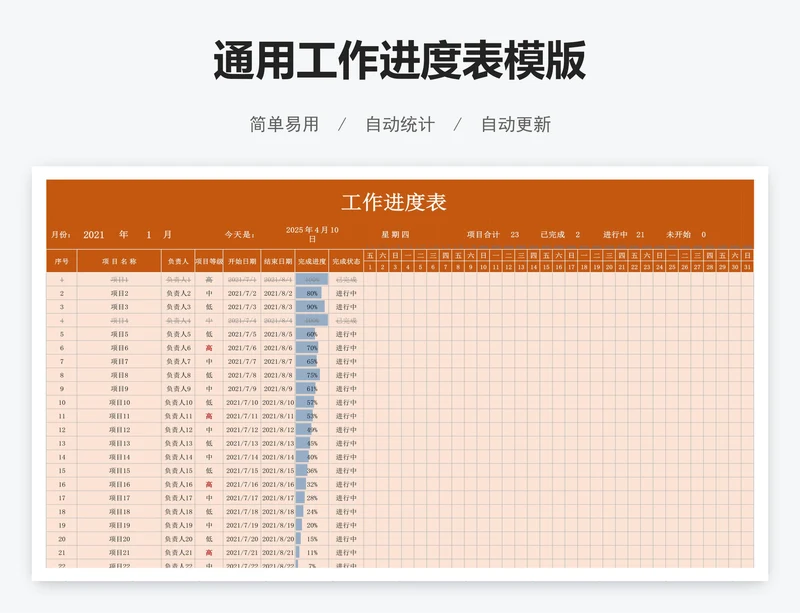Click the 70% progress cell for 项目6
800x613 pixels.
(x=312, y=348)
